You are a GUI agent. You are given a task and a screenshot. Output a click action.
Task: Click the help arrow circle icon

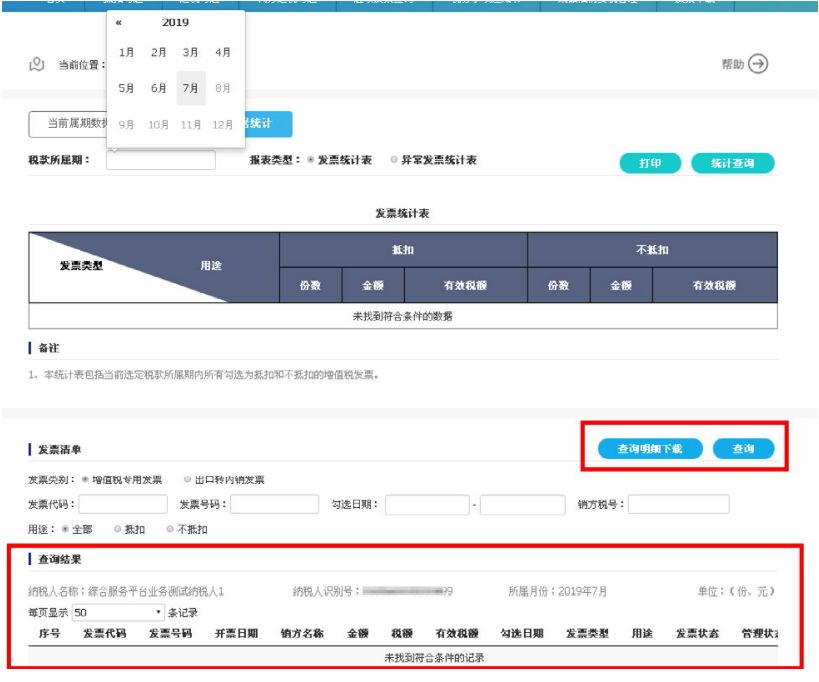tap(758, 64)
